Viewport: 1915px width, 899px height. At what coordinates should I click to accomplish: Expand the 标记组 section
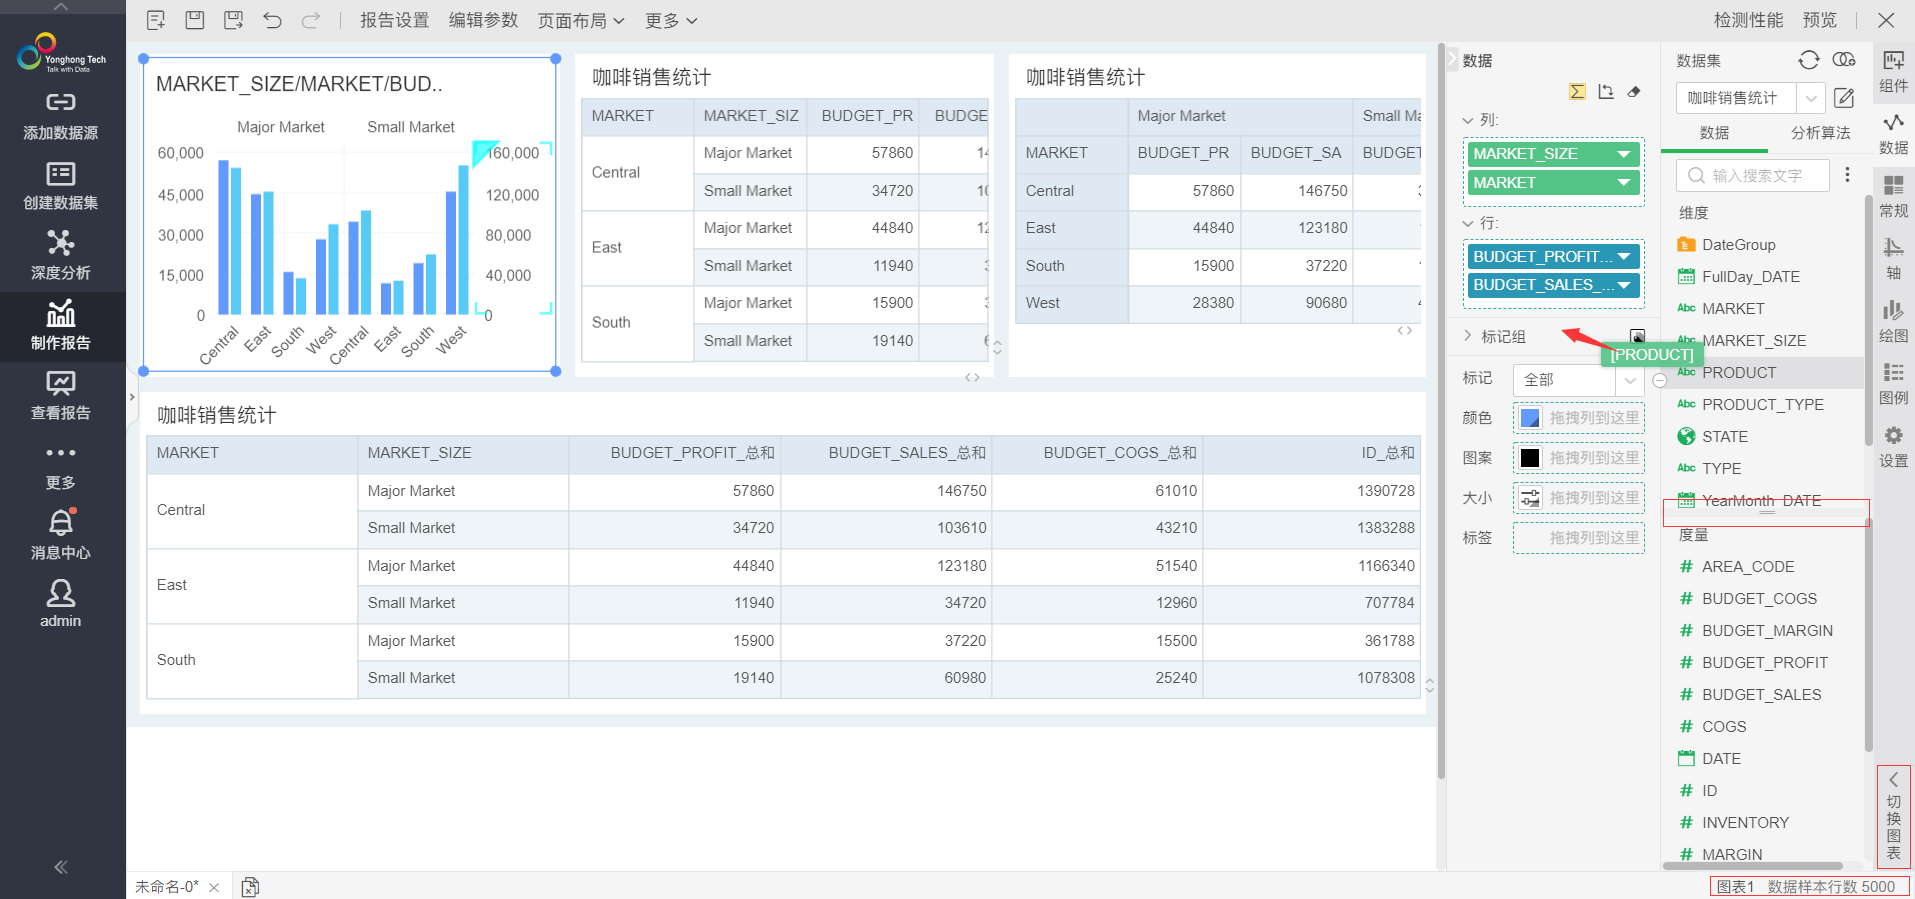pyautogui.click(x=1468, y=336)
